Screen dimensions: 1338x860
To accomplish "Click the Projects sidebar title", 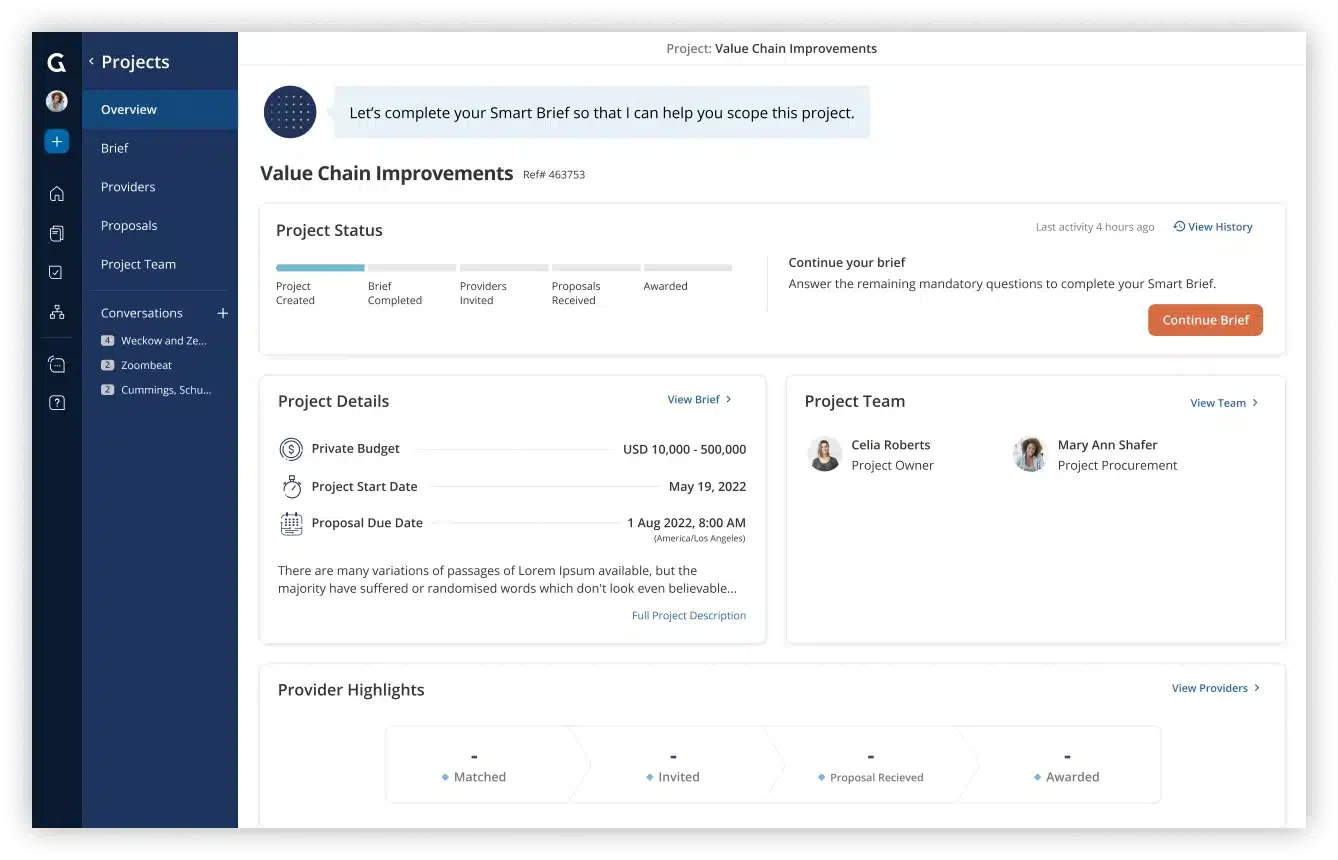I will click(x=136, y=62).
